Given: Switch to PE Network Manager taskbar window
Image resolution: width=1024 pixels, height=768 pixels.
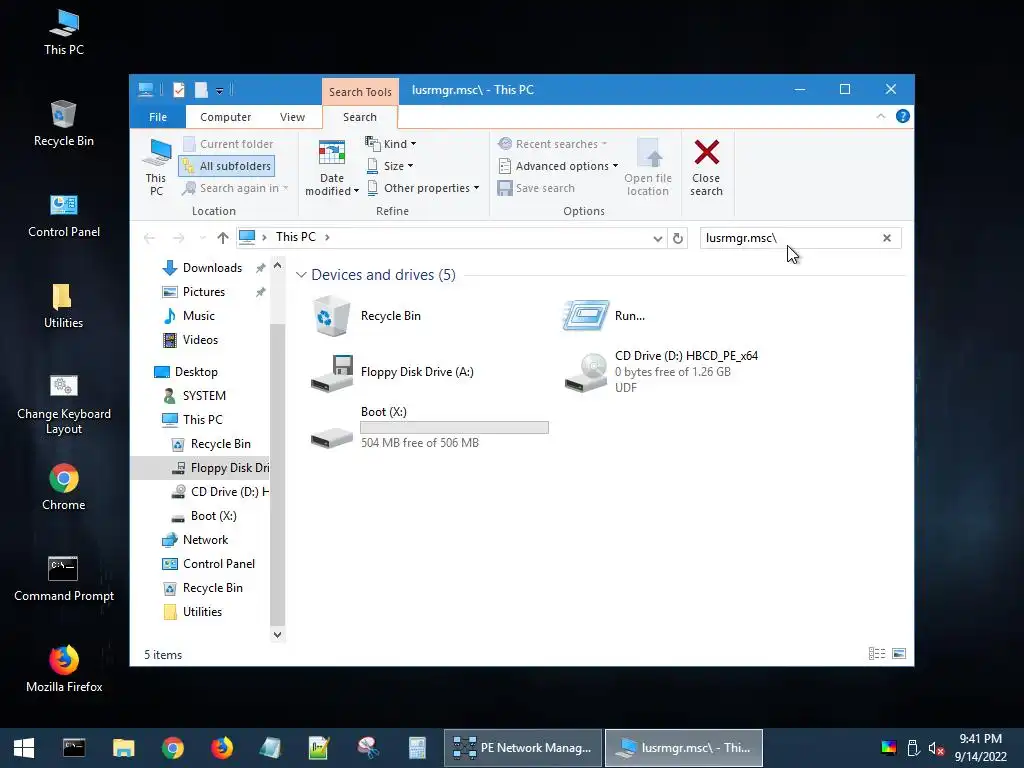Looking at the screenshot, I should (523, 748).
